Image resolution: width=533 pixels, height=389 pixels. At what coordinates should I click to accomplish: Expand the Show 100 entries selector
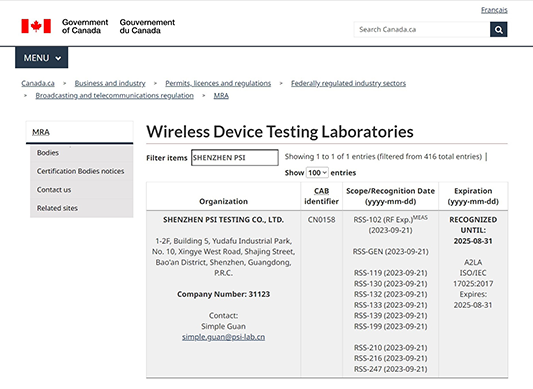pos(317,173)
